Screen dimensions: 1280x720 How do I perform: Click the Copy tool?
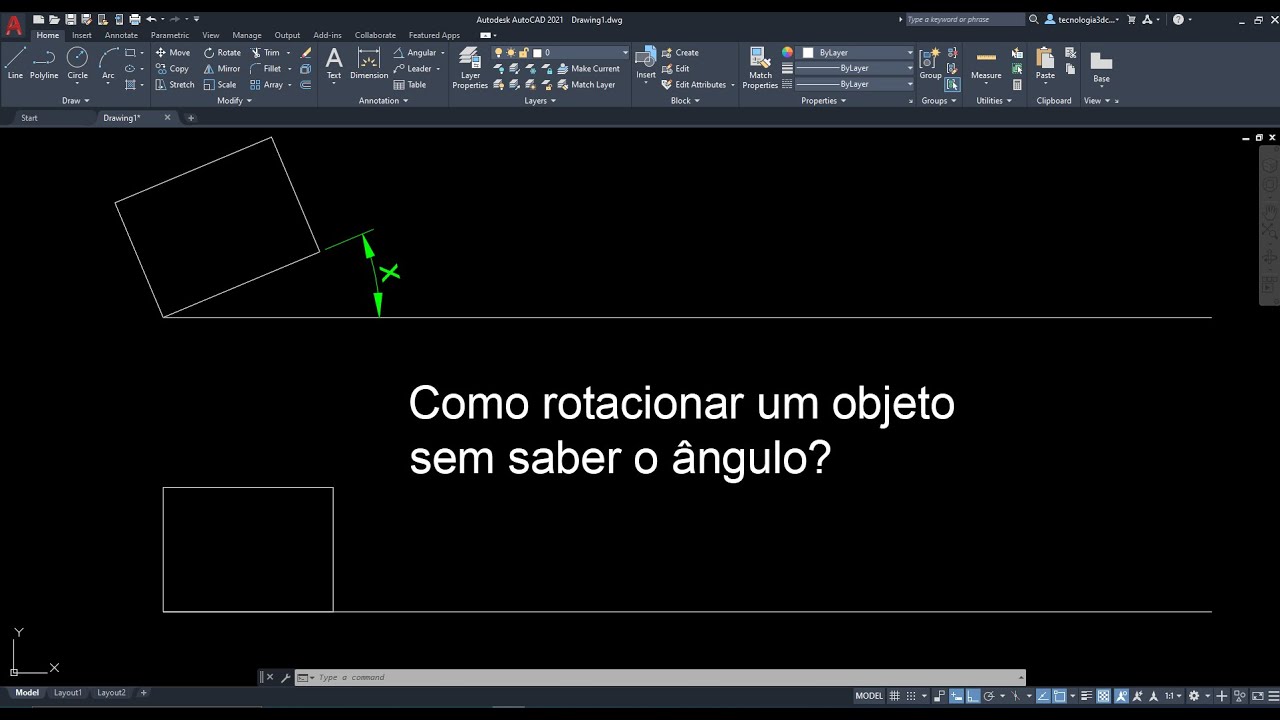coord(172,69)
